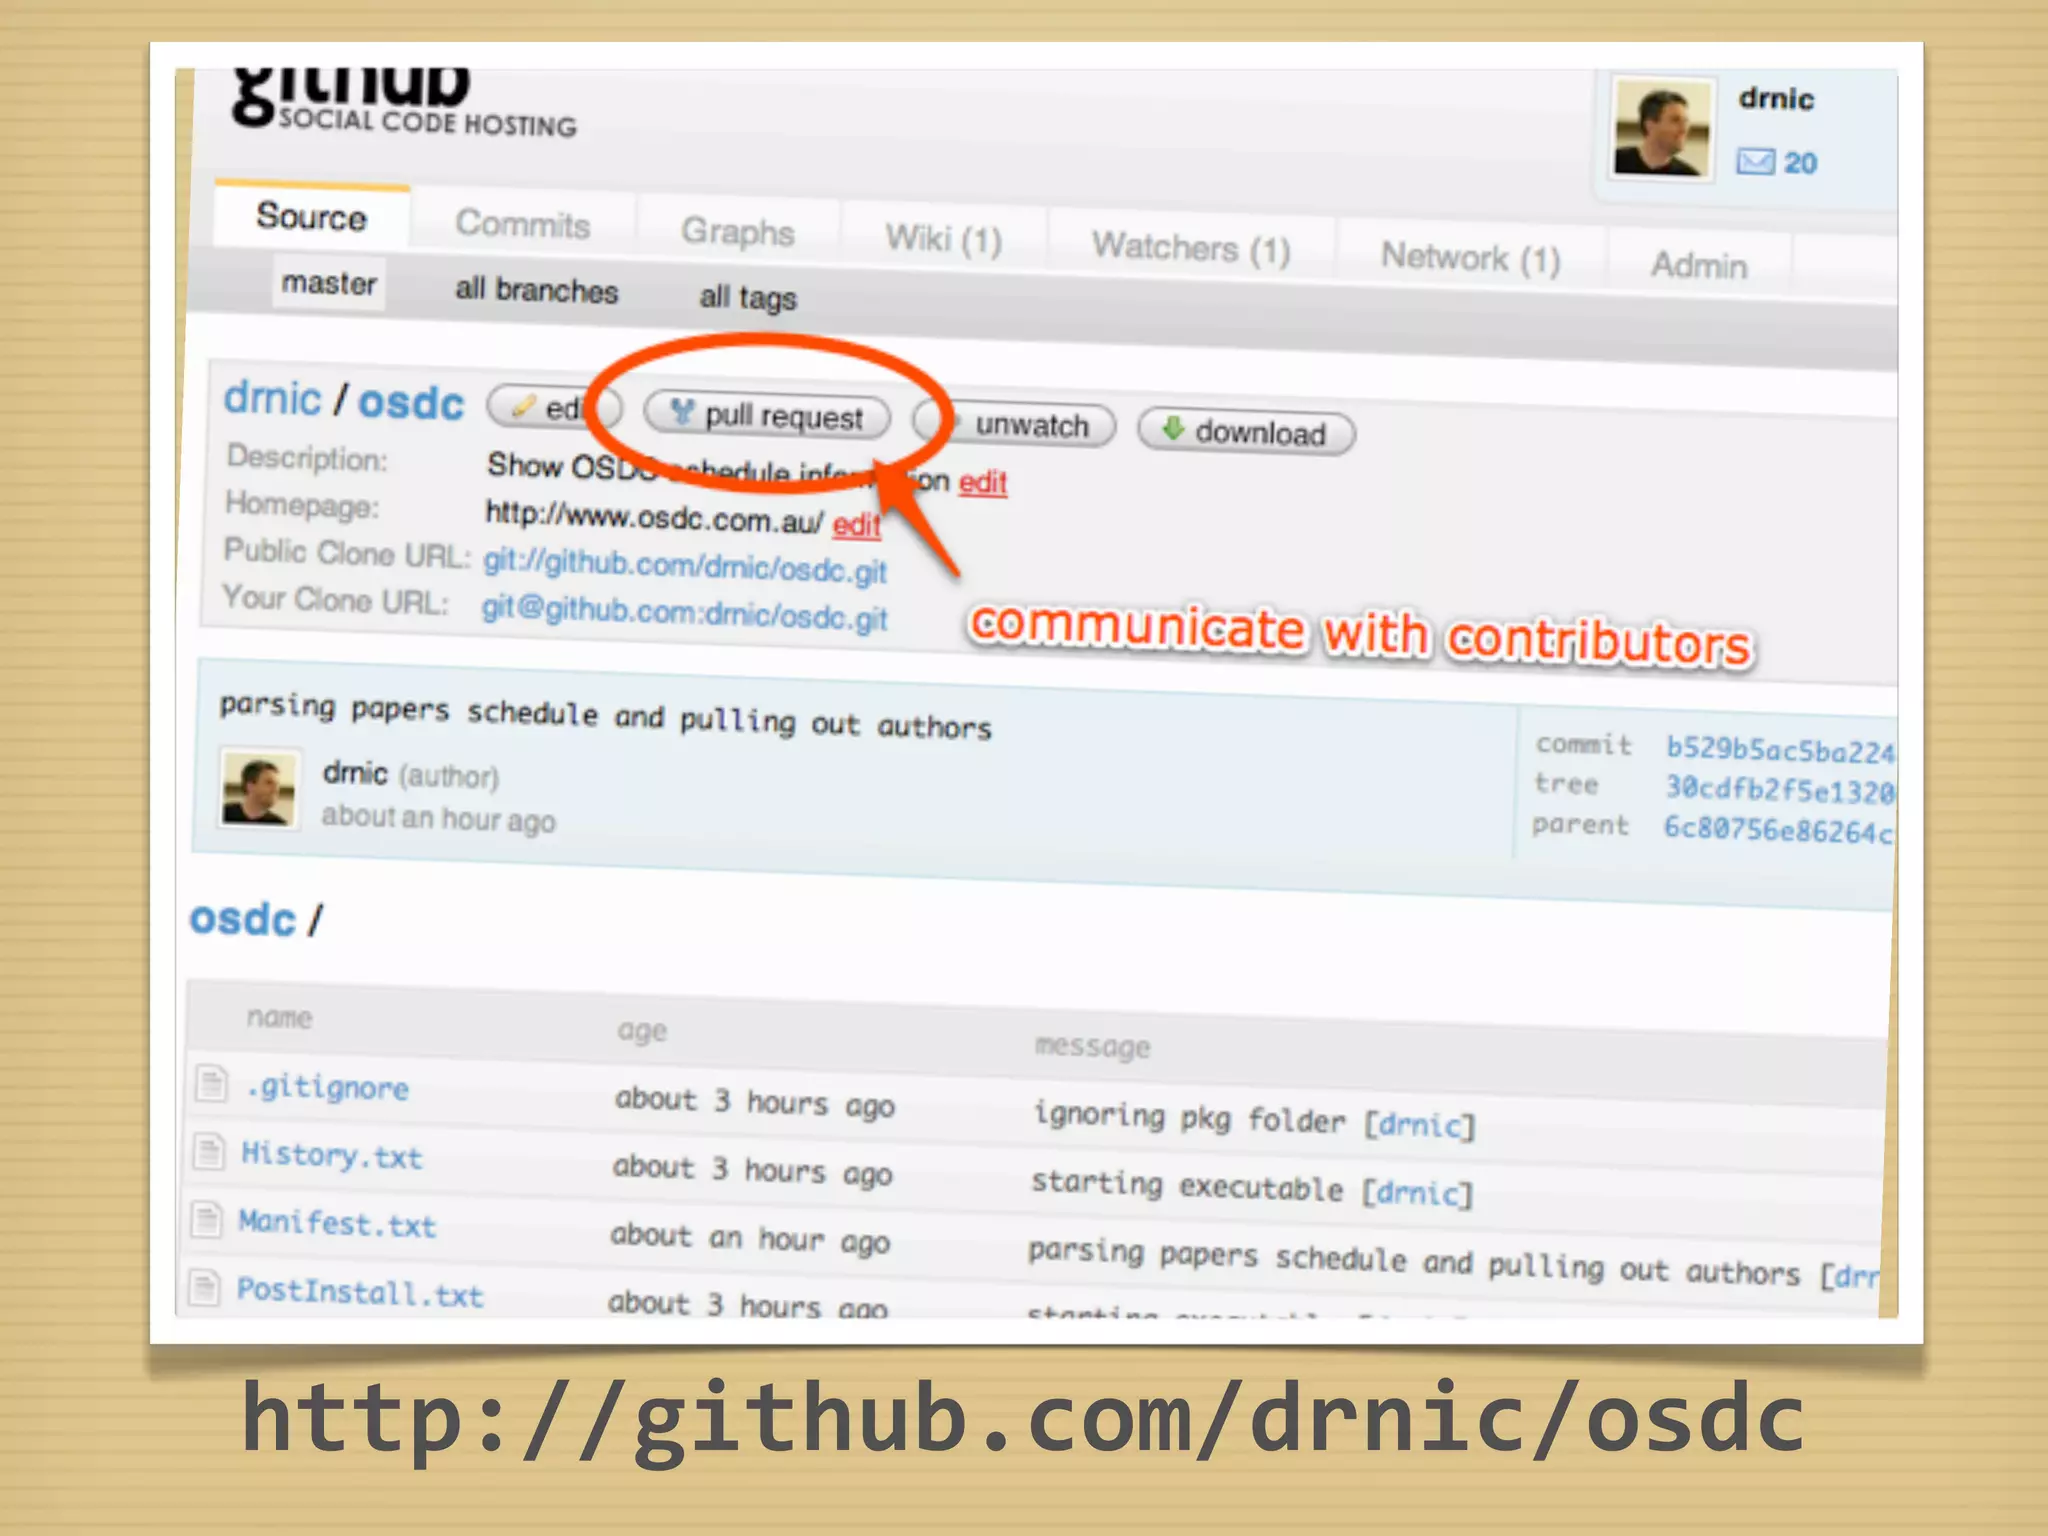
Task: Select the all tags option
Action: 747,297
